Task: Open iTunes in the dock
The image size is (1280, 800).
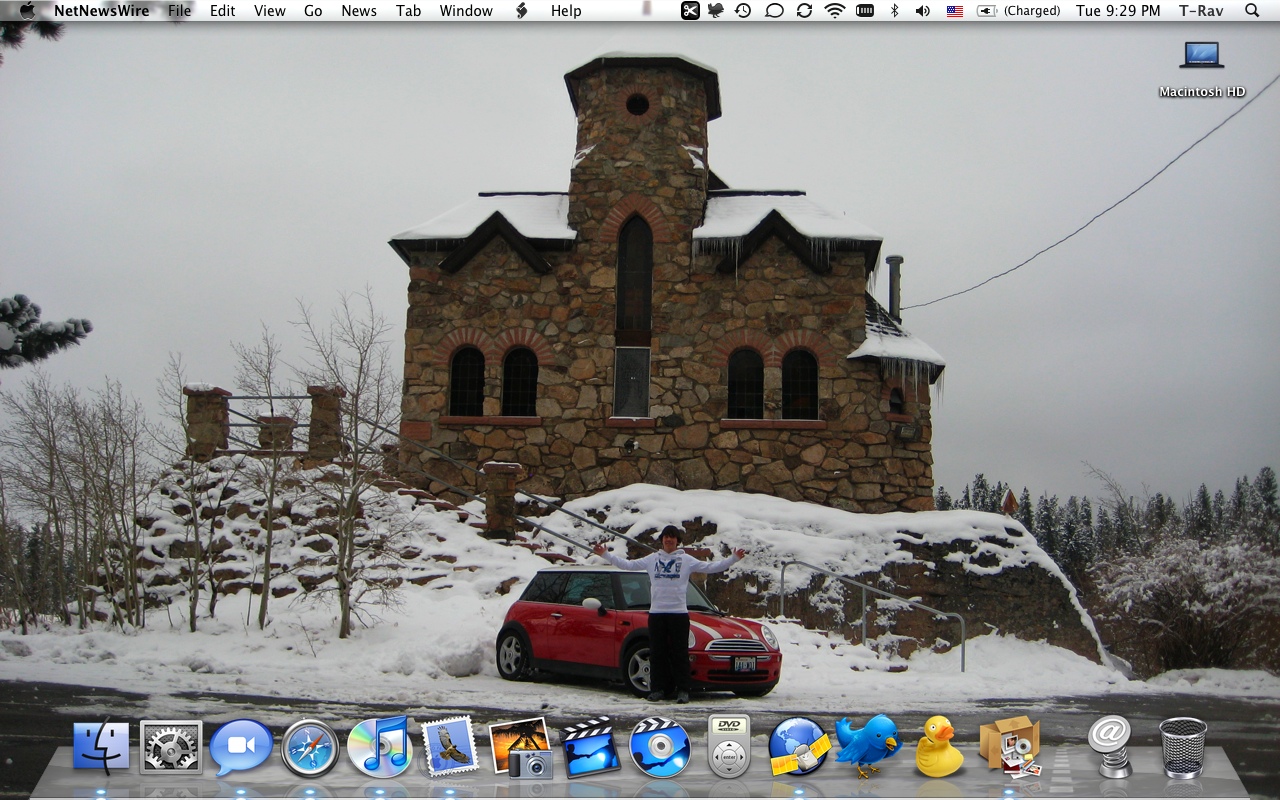Action: tap(379, 747)
